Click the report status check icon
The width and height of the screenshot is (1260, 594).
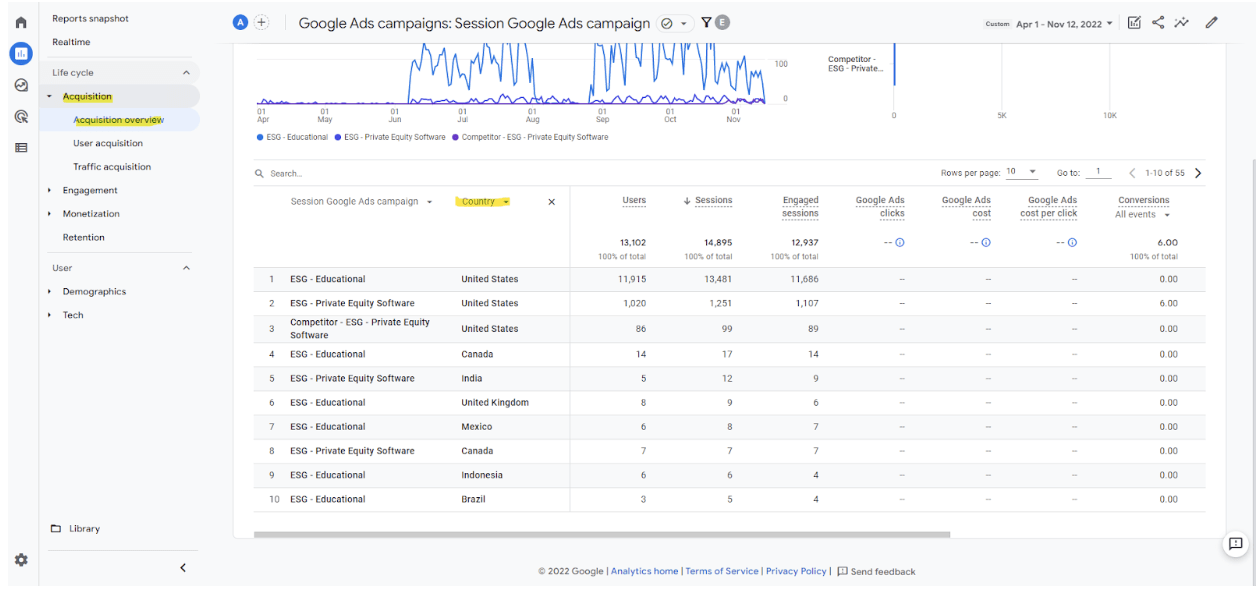[x=667, y=23]
